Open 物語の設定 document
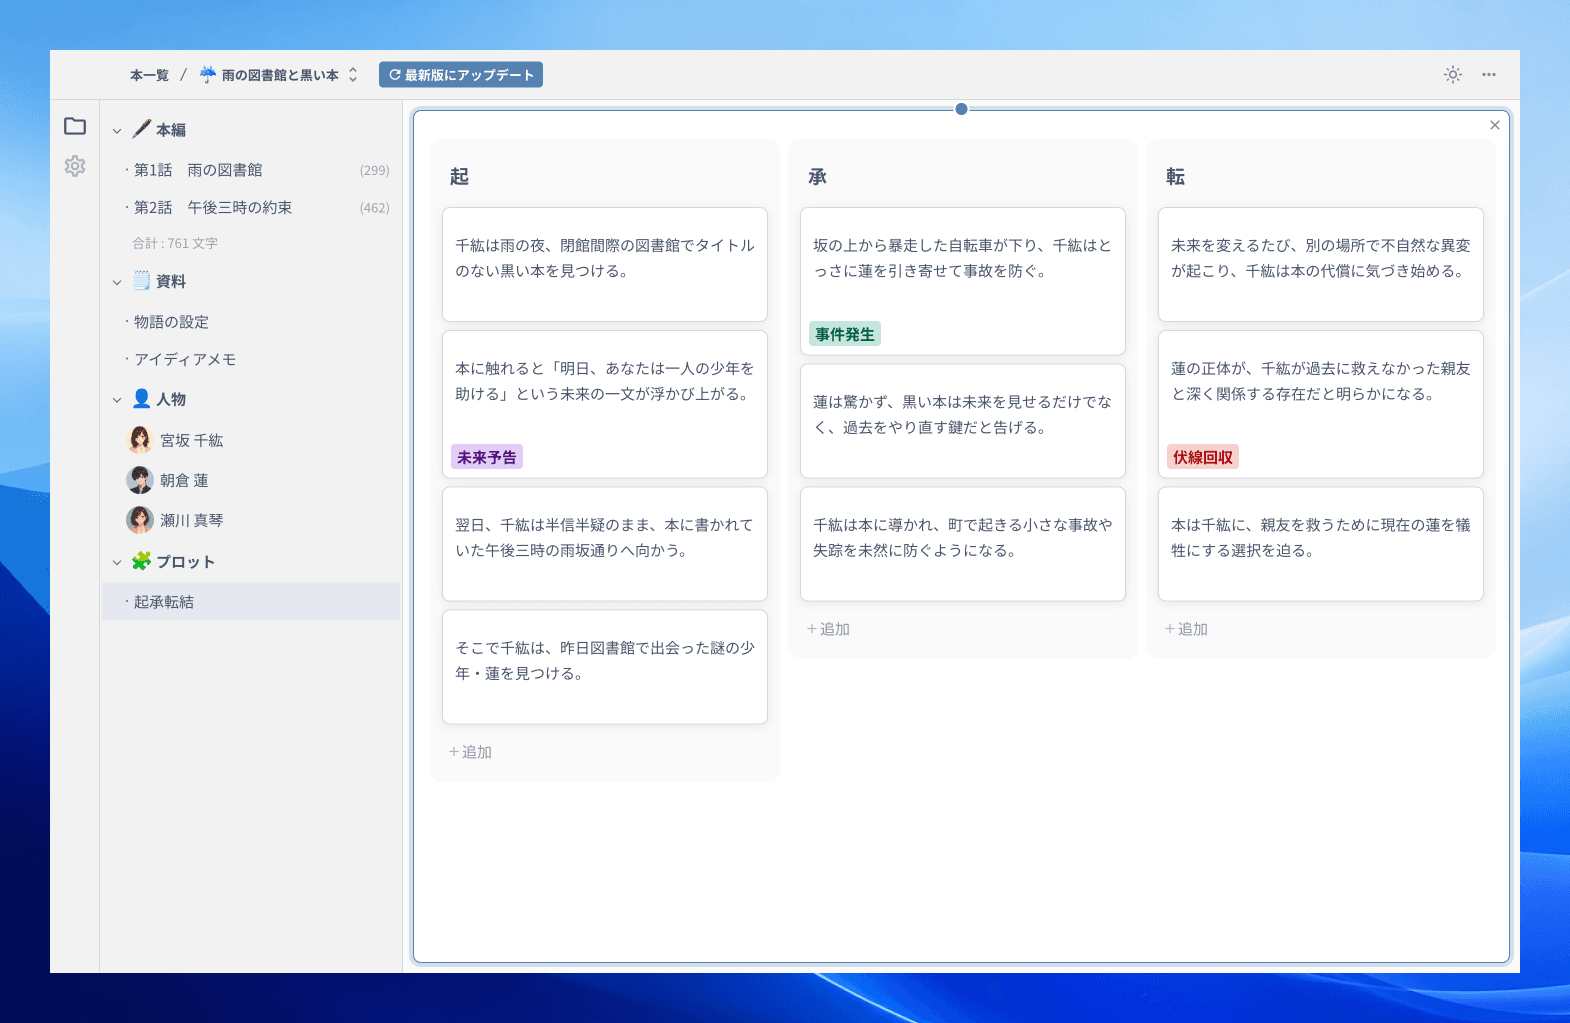The width and height of the screenshot is (1570, 1023). pos(251,322)
